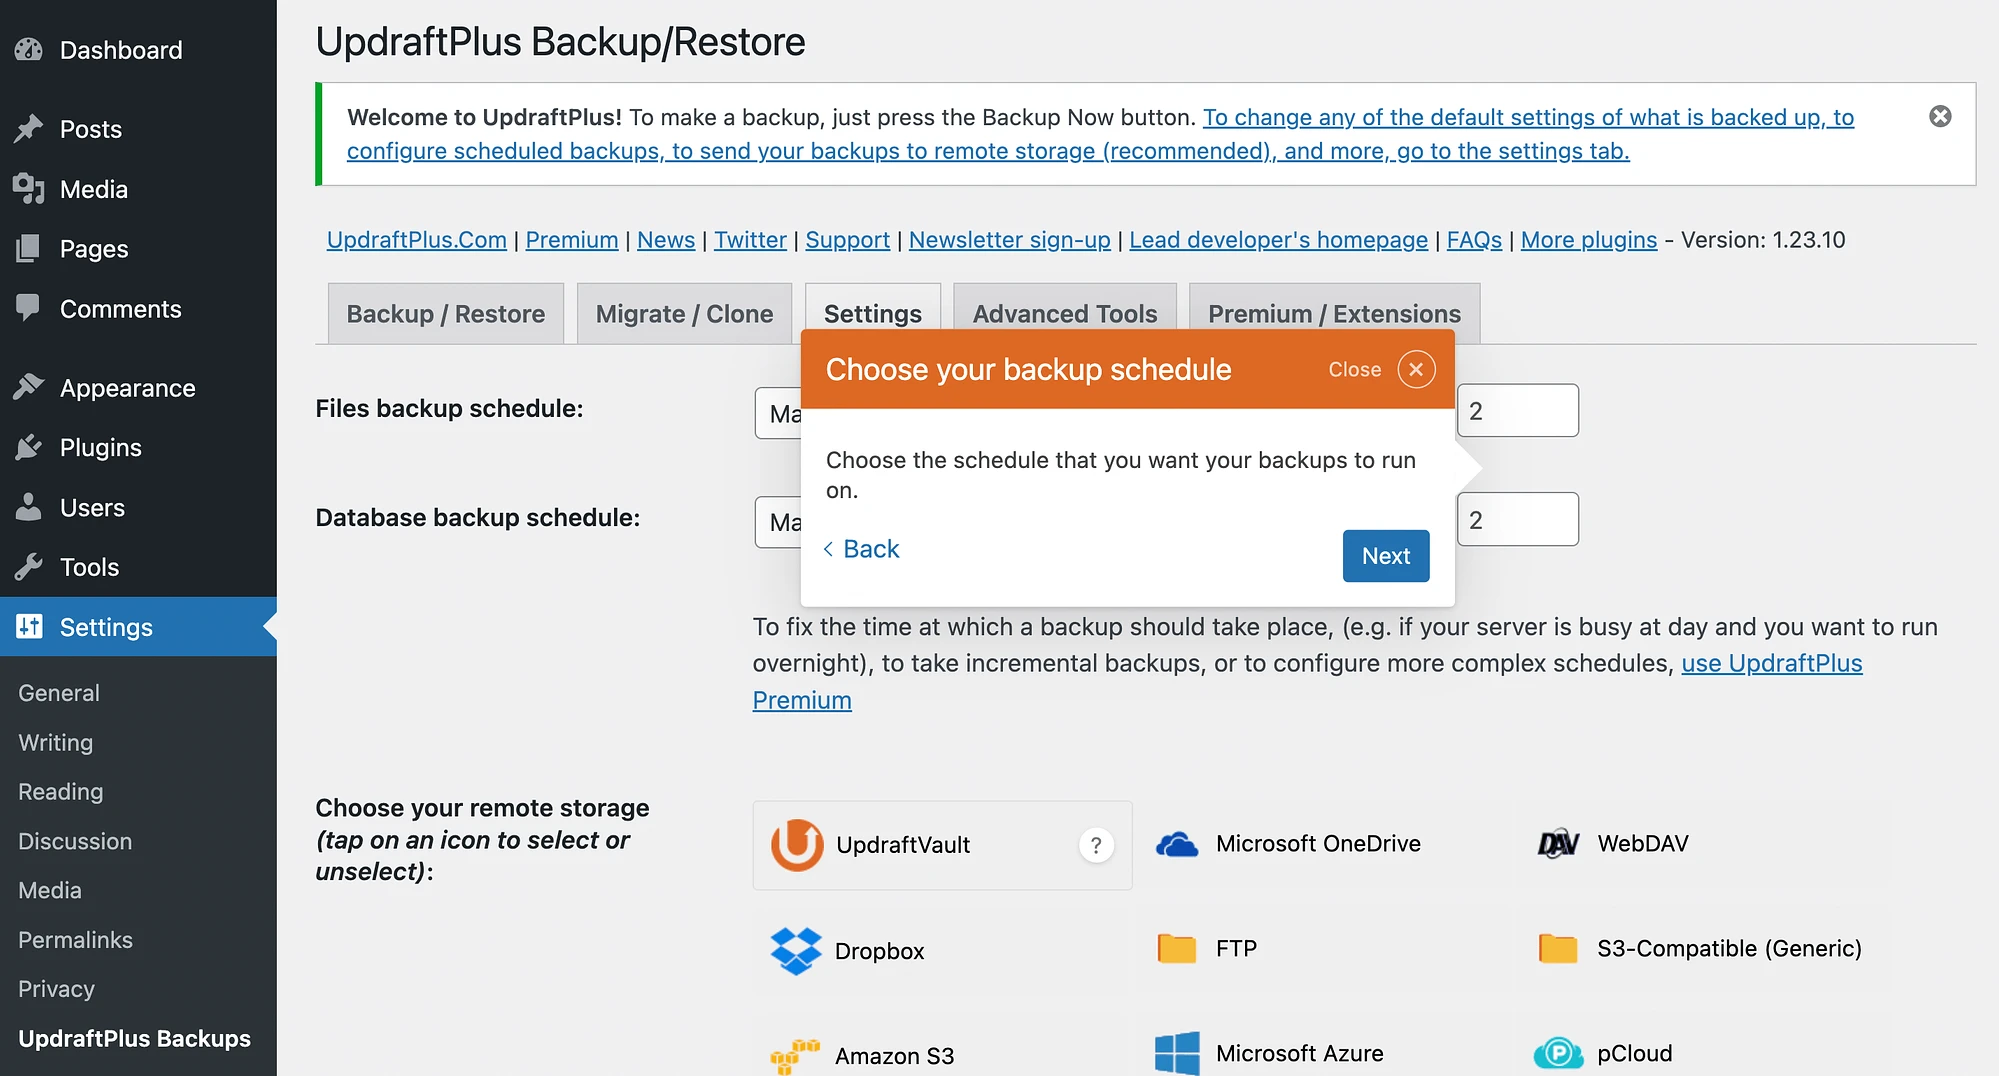Click the Files backup retain count field
The width and height of the screenshot is (1999, 1076).
tap(1518, 411)
